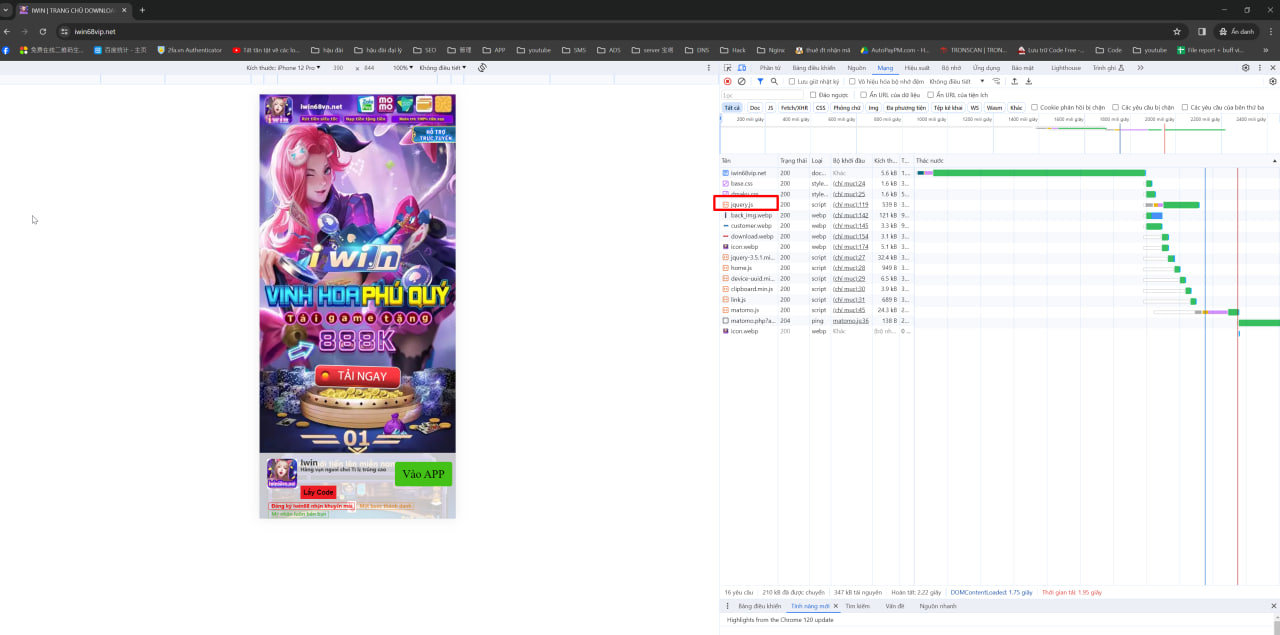The image size is (1280, 635).
Task: Switch drawer to Tìm kiếm tab
Action: pos(857,606)
